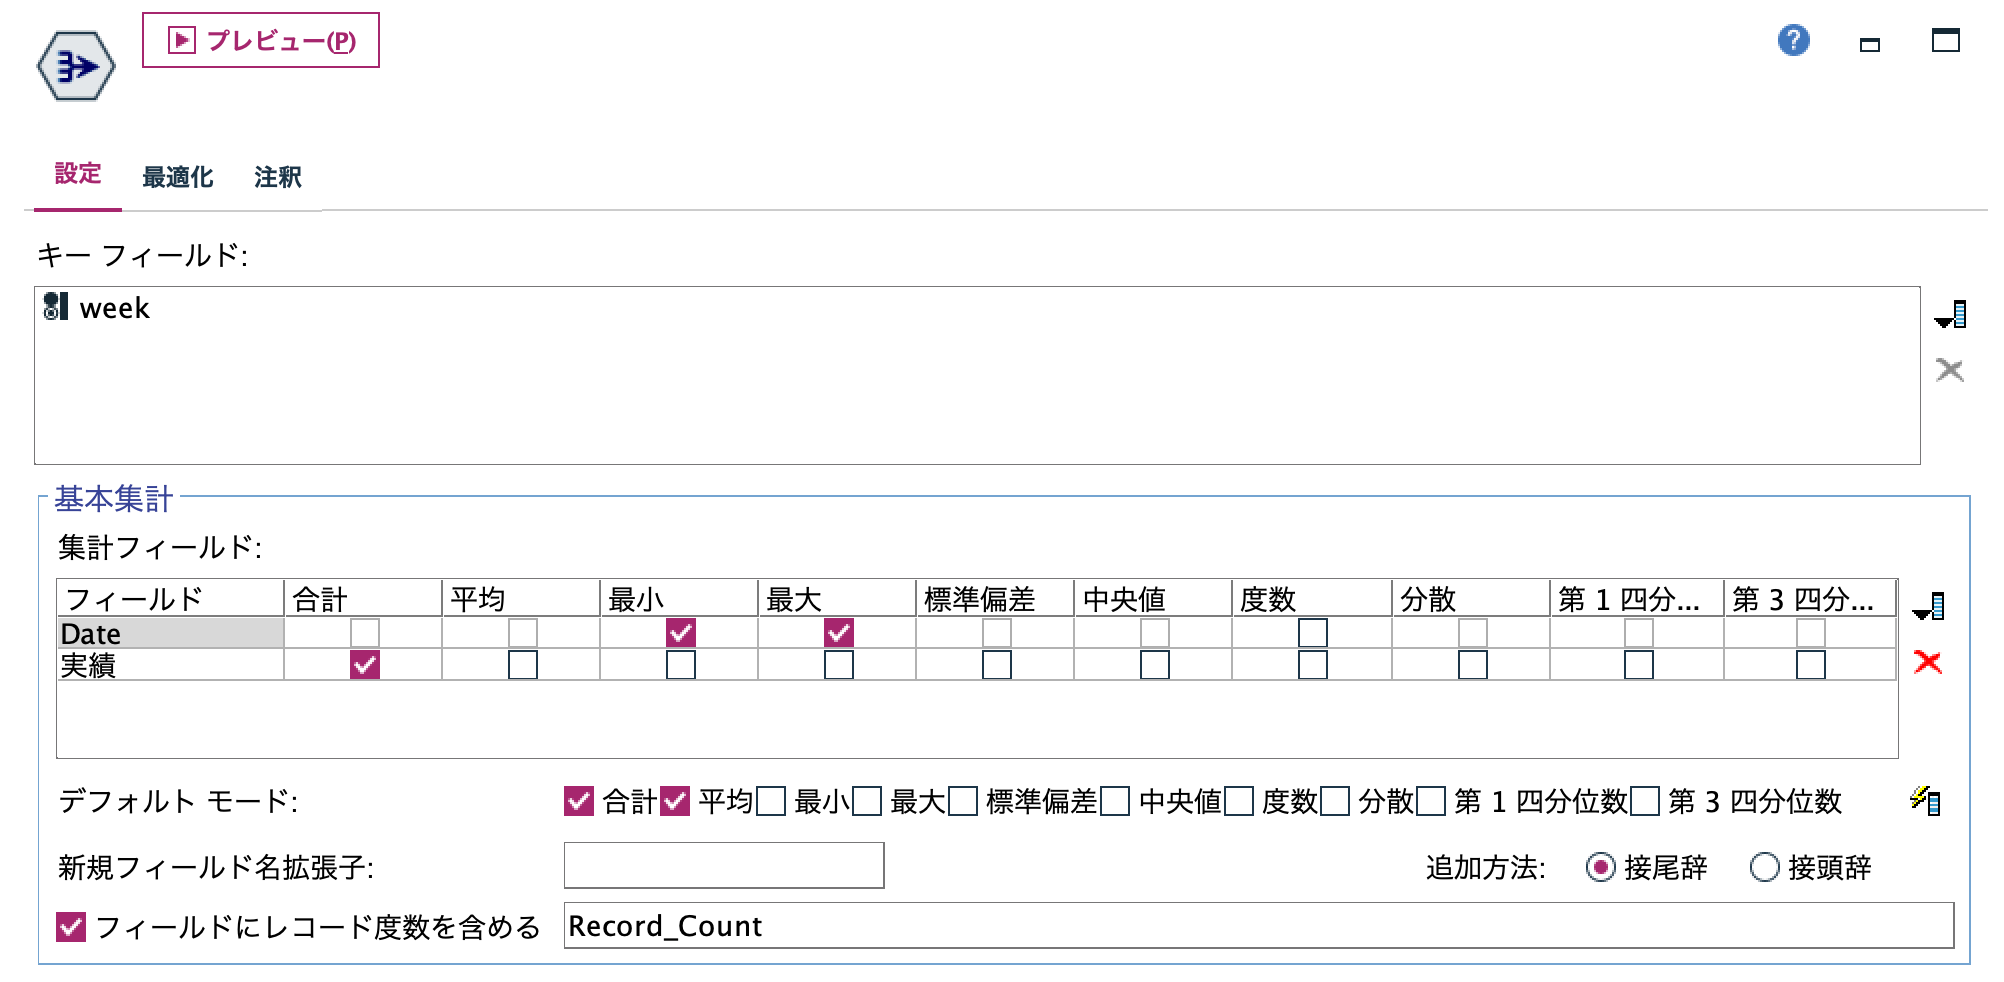The height and width of the screenshot is (982, 2004).
Task: Open key field picker icon
Action: pyautogui.click(x=1951, y=315)
